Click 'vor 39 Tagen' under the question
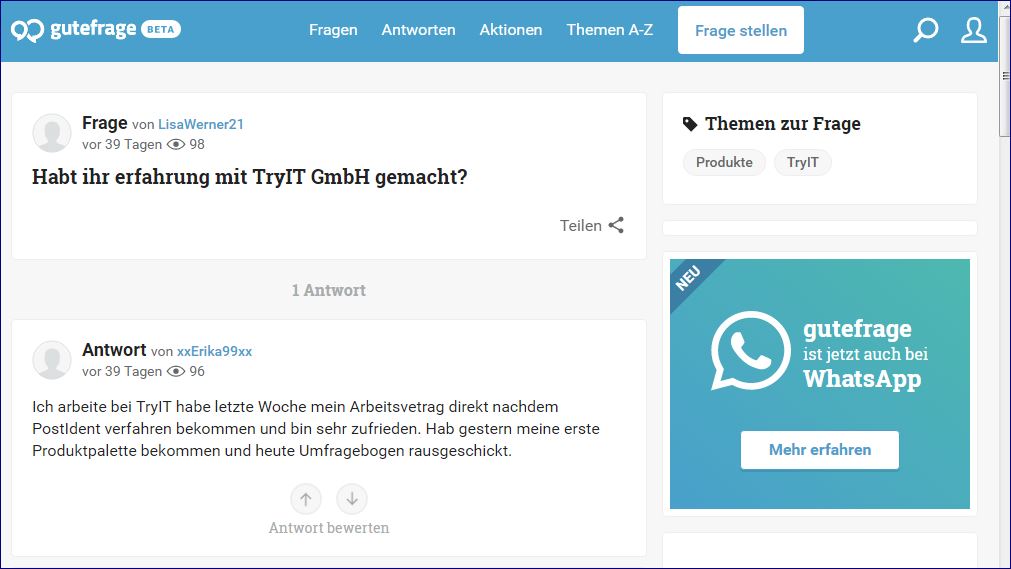This screenshot has width=1011, height=569. point(122,145)
